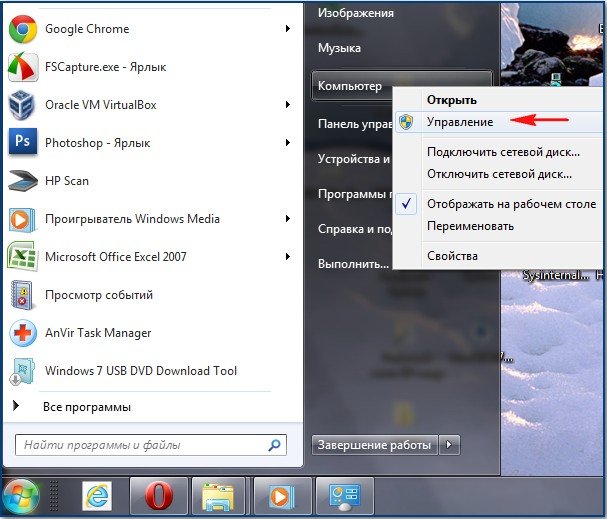Screen dimensions: 607x519
Task: Open 'Все программы' list
Action: click(x=86, y=407)
